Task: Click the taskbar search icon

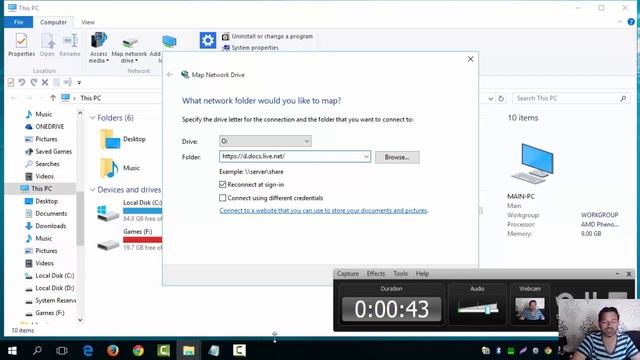Action: [37, 350]
